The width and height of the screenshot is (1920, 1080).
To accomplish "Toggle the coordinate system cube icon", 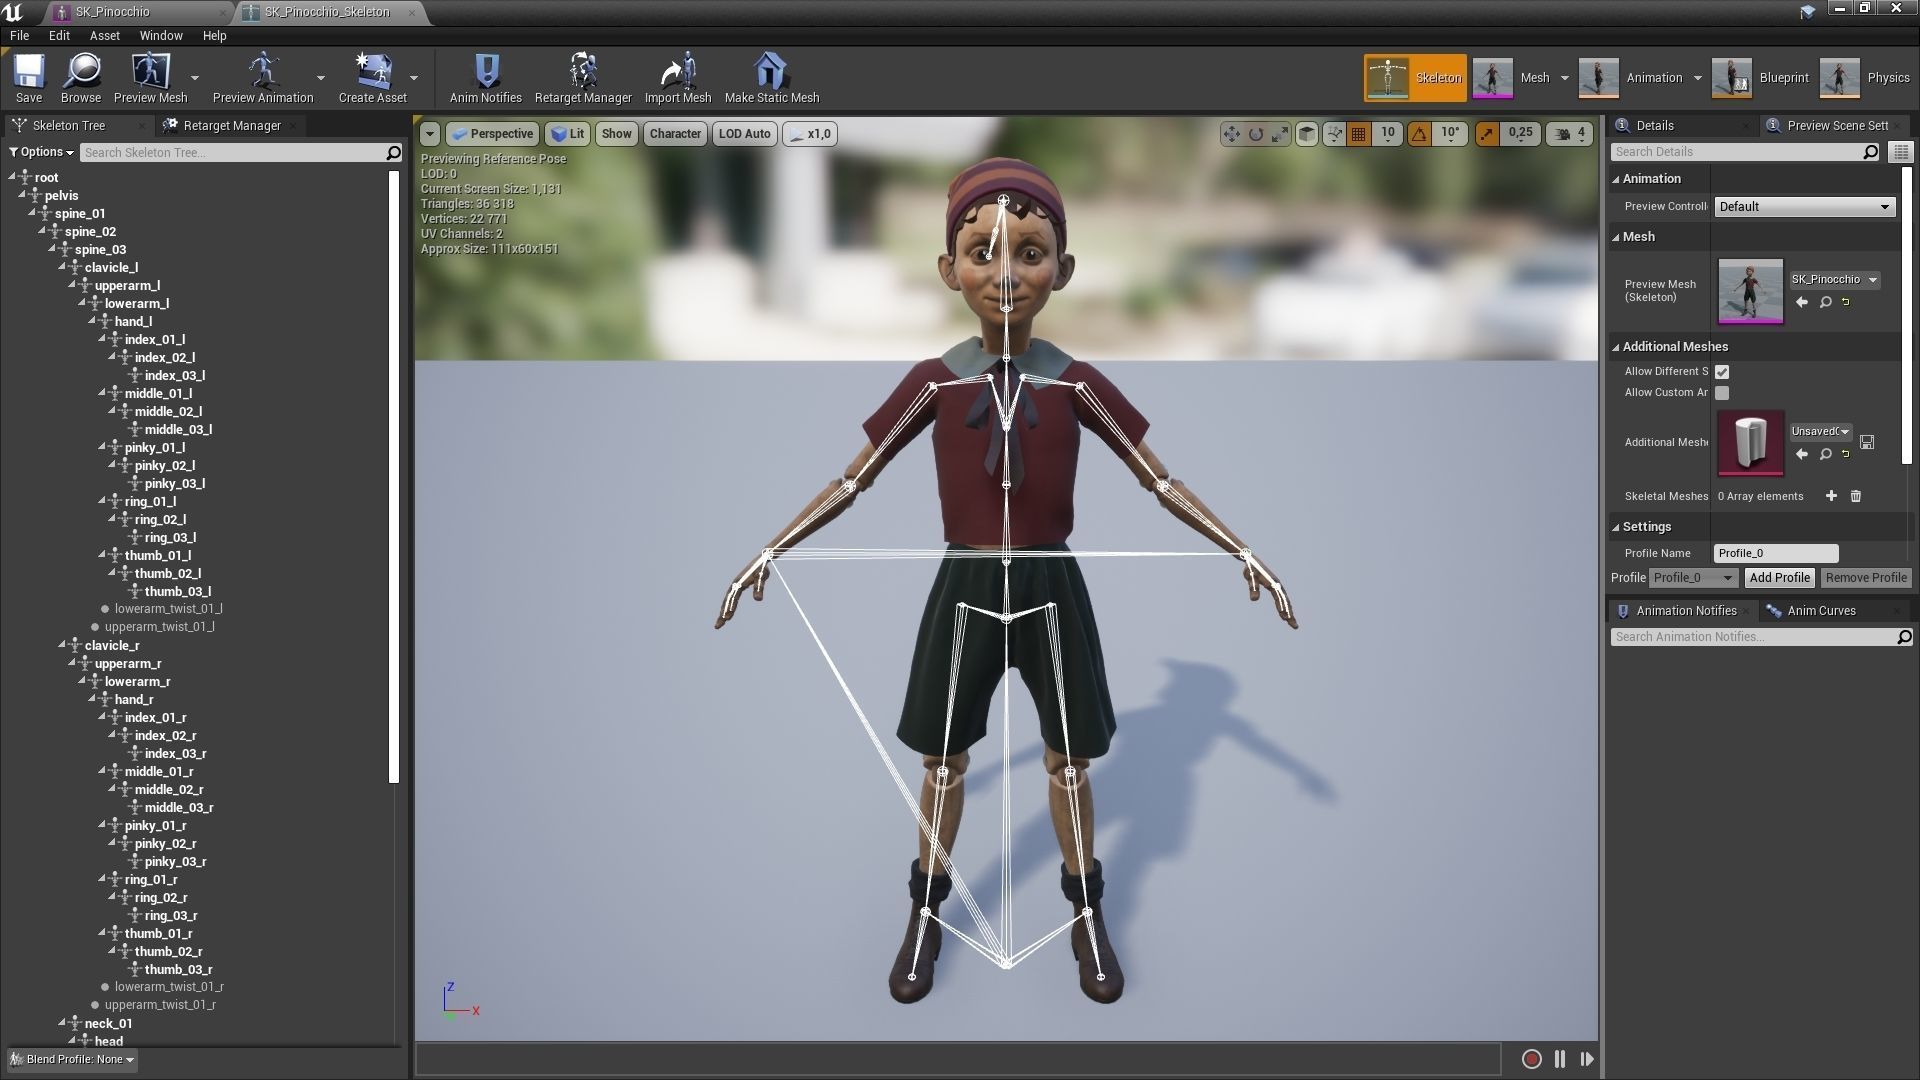I will pos(1306,134).
